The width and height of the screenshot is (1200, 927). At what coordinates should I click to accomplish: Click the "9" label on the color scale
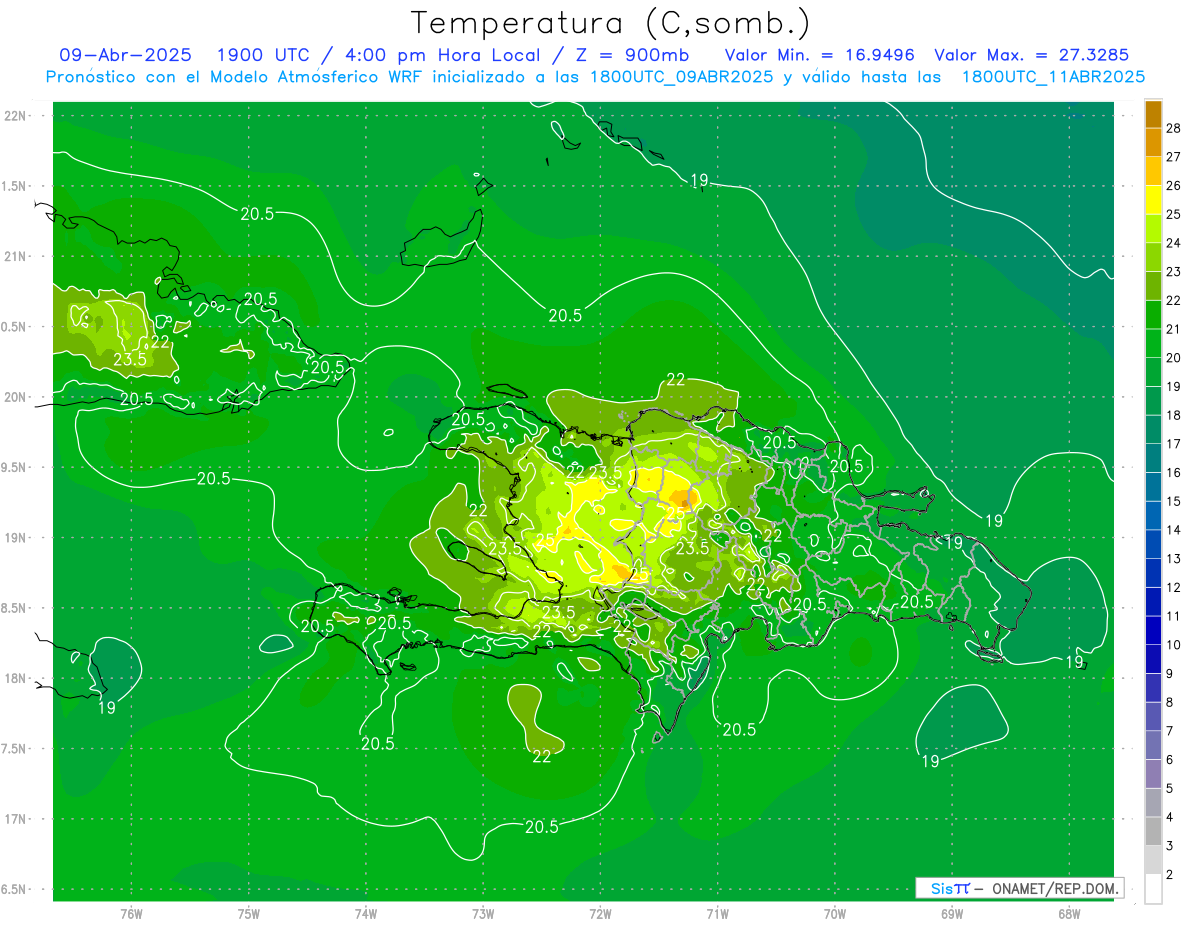[x=1171, y=674]
